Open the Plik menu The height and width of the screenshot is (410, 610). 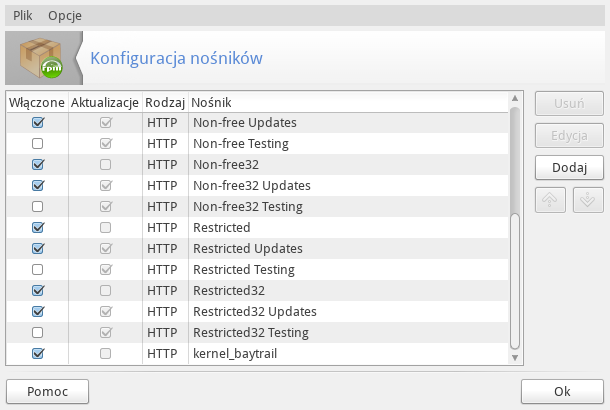coord(23,16)
